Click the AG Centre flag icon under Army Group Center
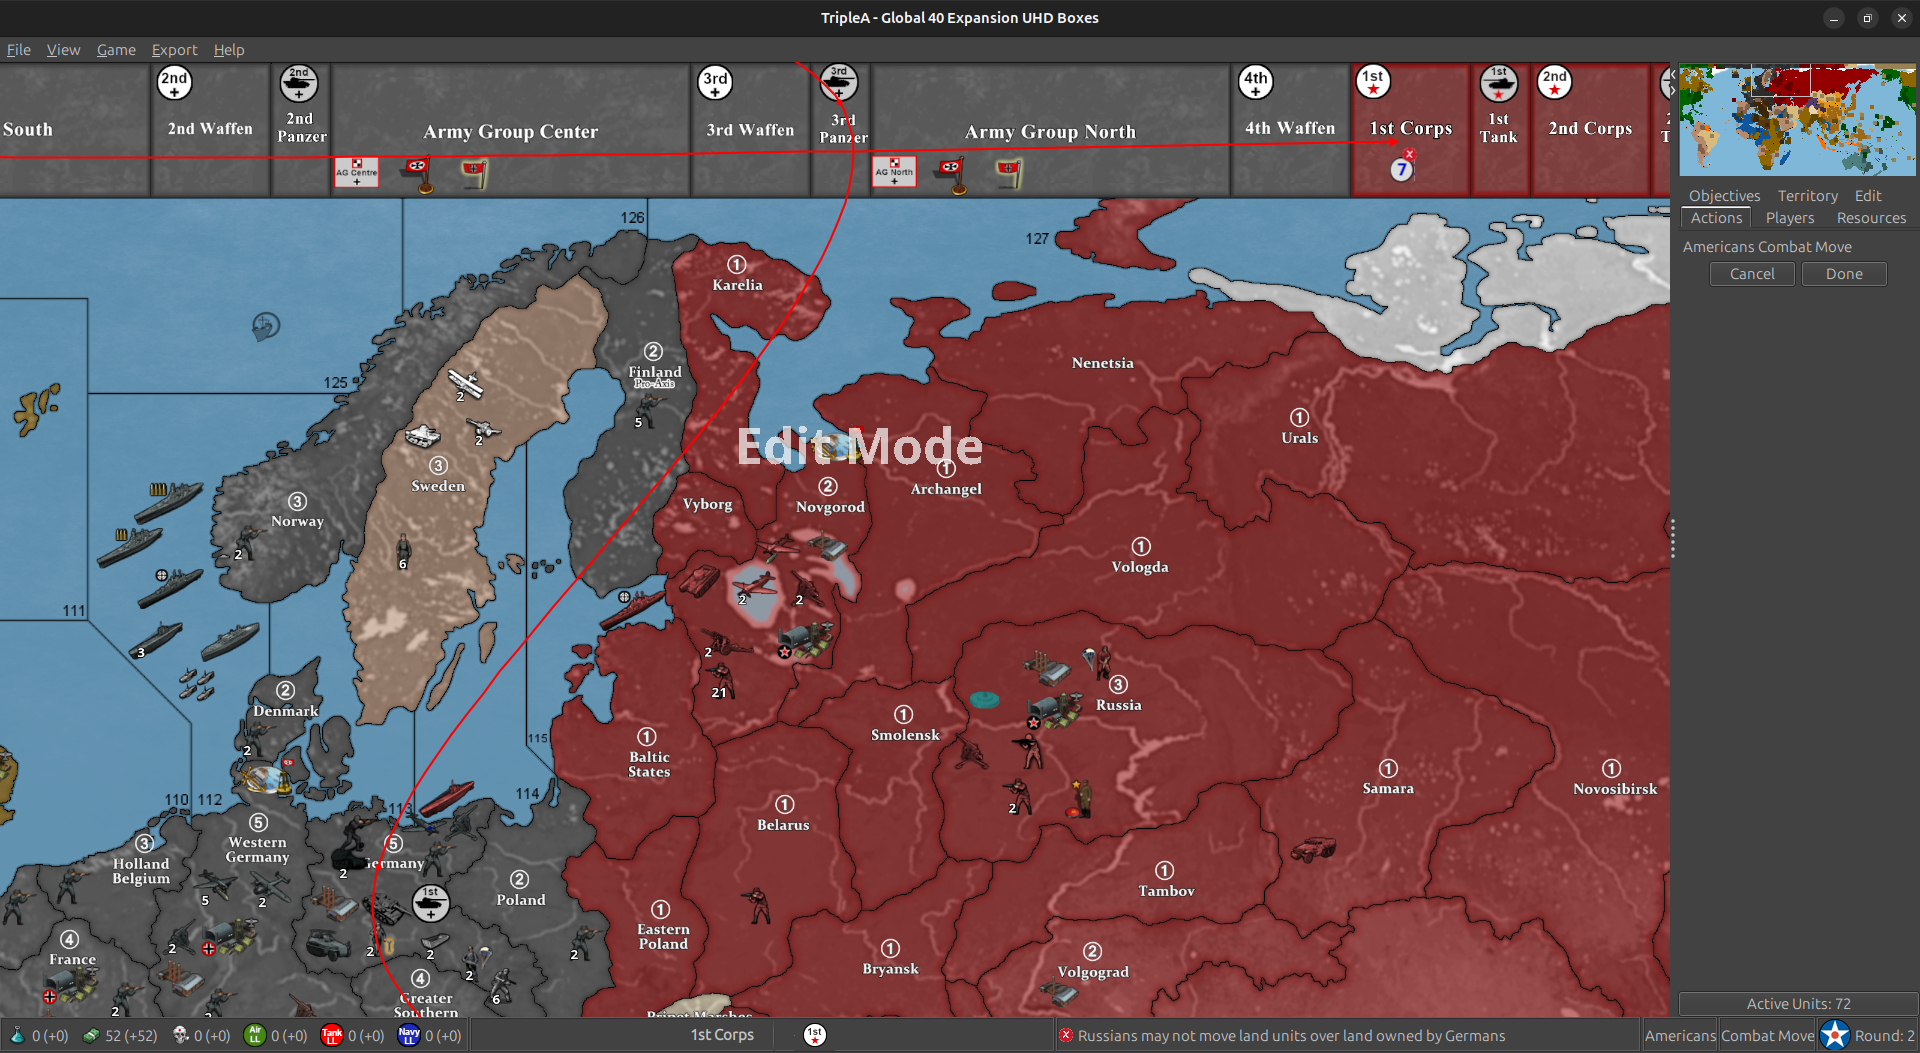The image size is (1920, 1053). (357, 171)
